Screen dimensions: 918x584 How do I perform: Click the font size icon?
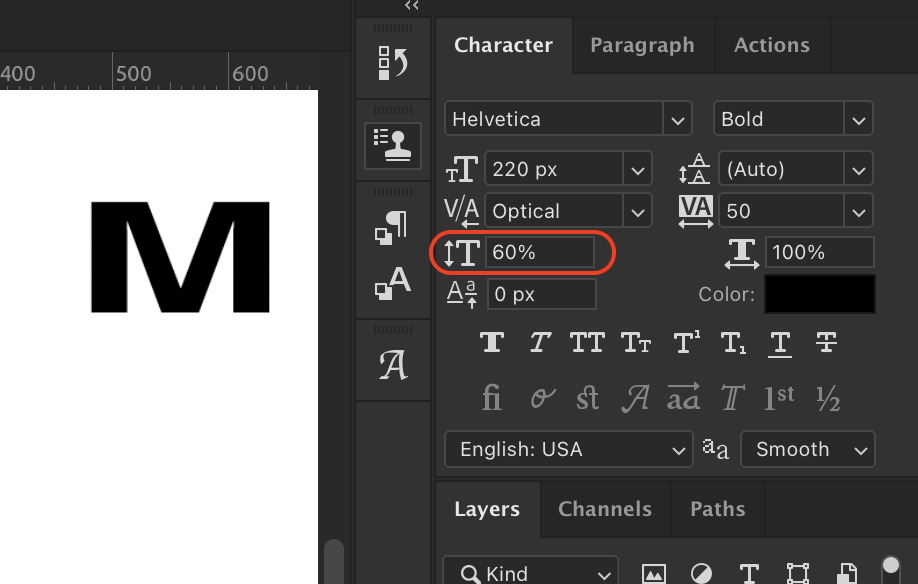tap(462, 169)
